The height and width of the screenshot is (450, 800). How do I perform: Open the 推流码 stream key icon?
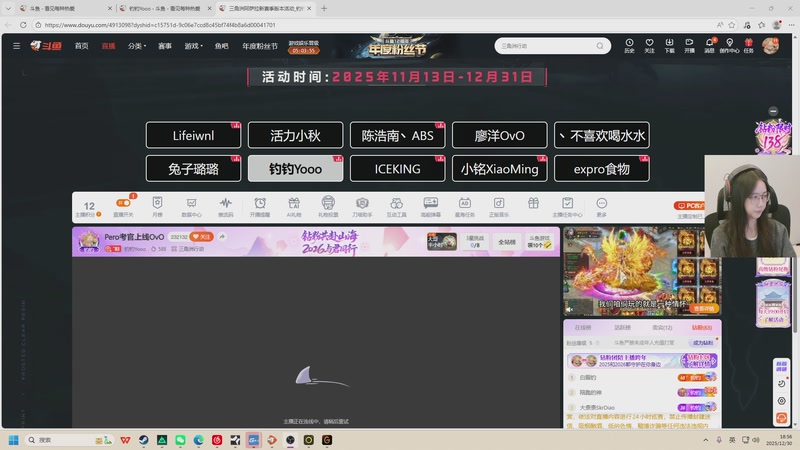(226, 207)
